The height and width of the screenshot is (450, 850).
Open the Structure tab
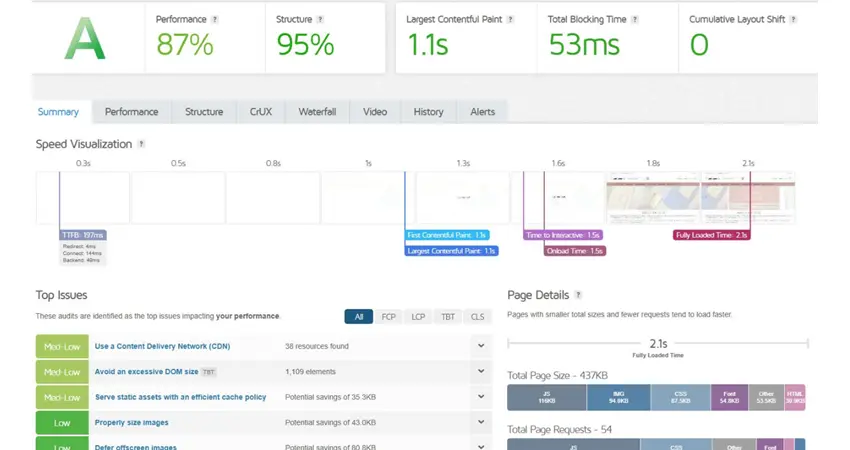pyautogui.click(x=204, y=112)
